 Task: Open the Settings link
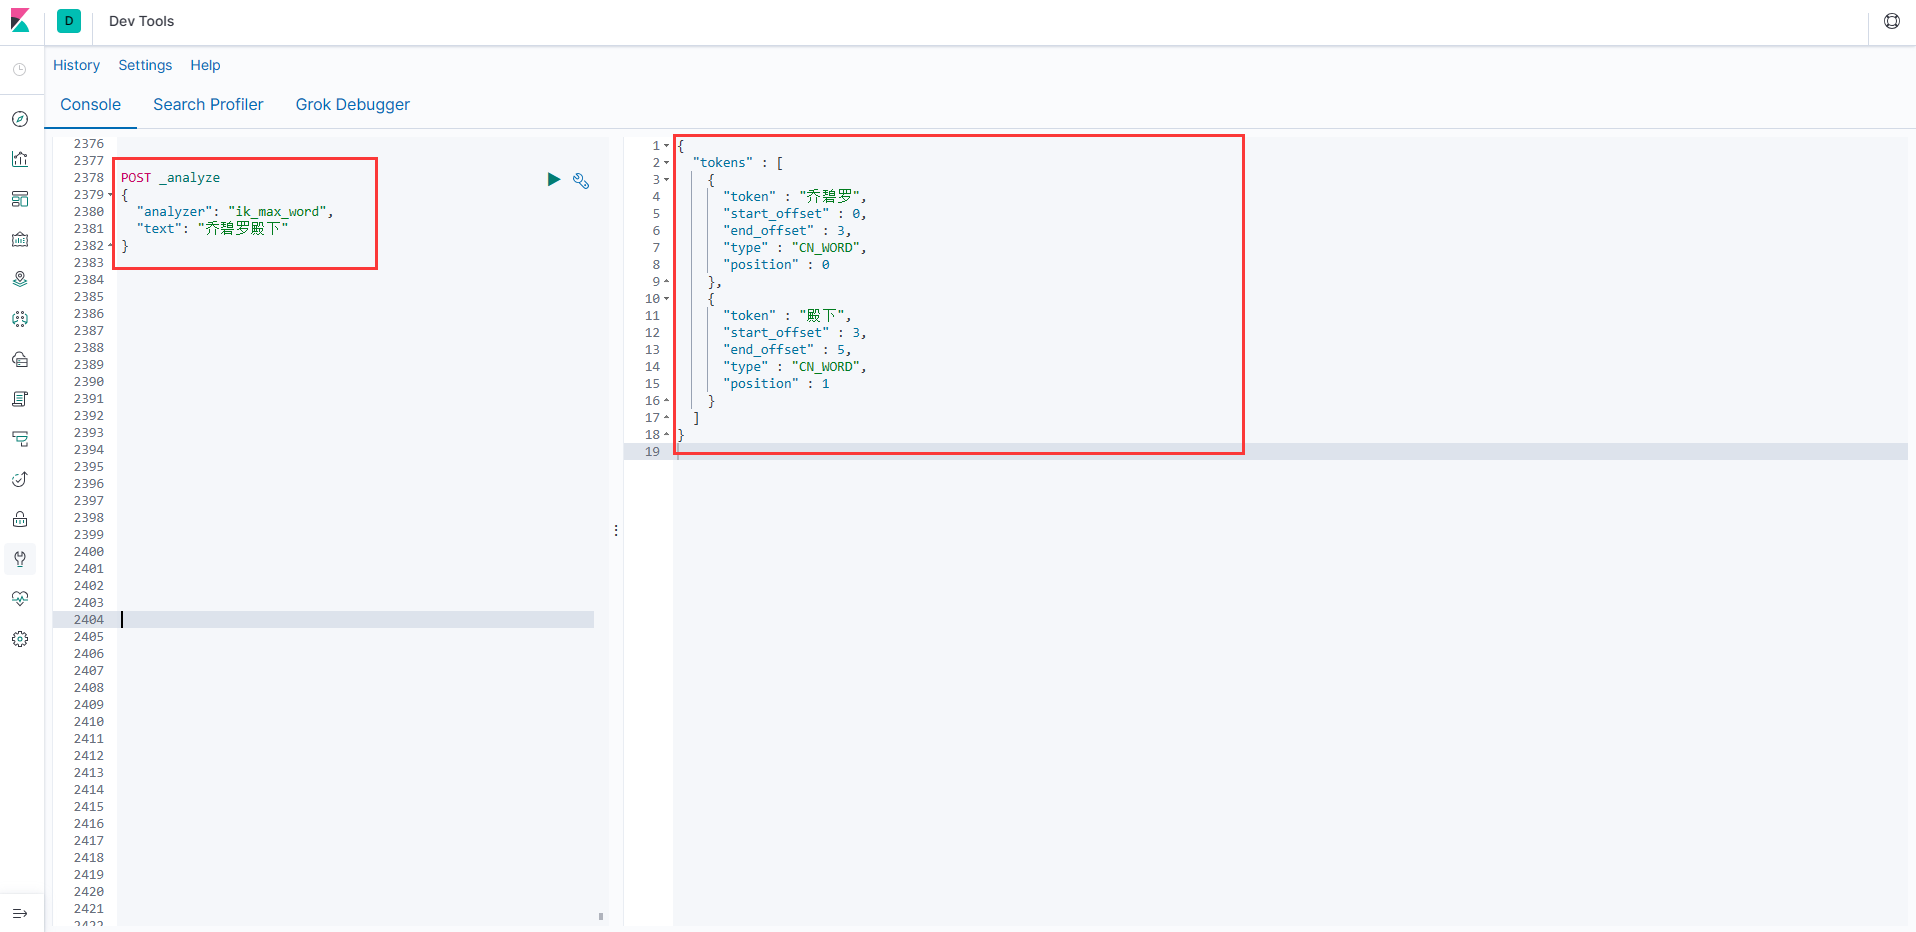[145, 65]
